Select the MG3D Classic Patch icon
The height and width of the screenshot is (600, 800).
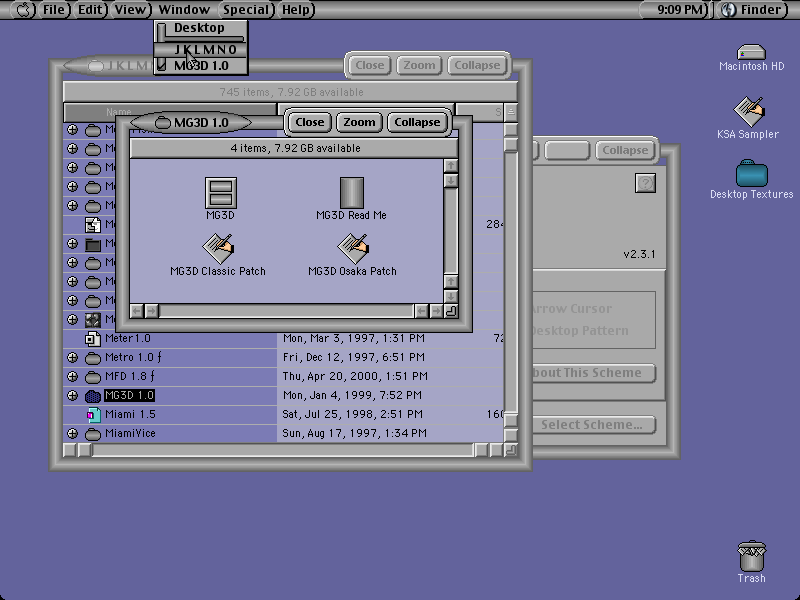pos(218,248)
